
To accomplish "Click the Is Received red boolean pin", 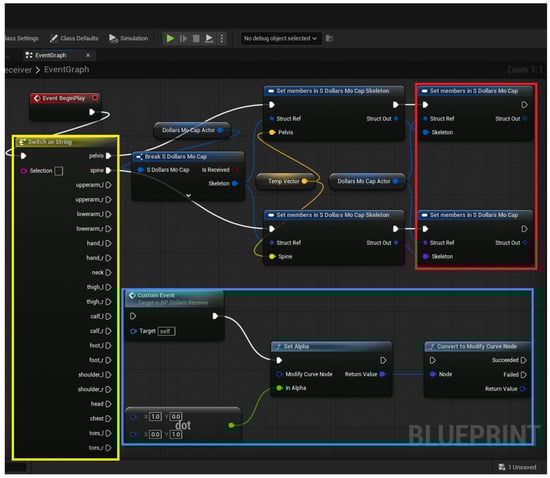I will tap(235, 170).
